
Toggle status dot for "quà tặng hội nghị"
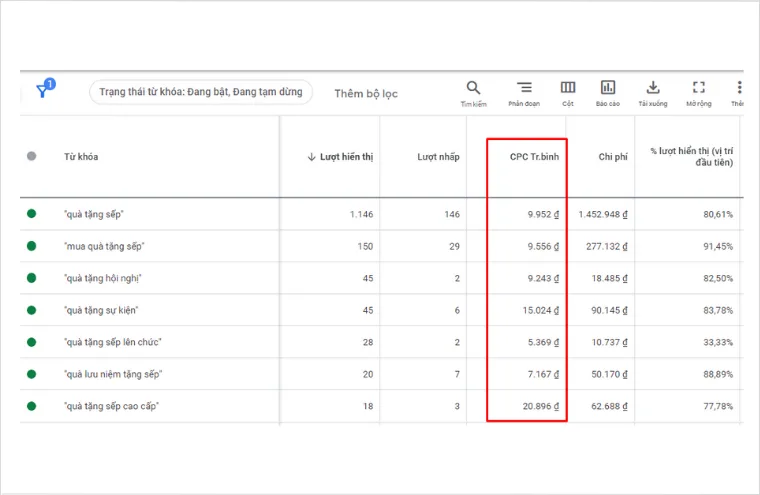32,278
